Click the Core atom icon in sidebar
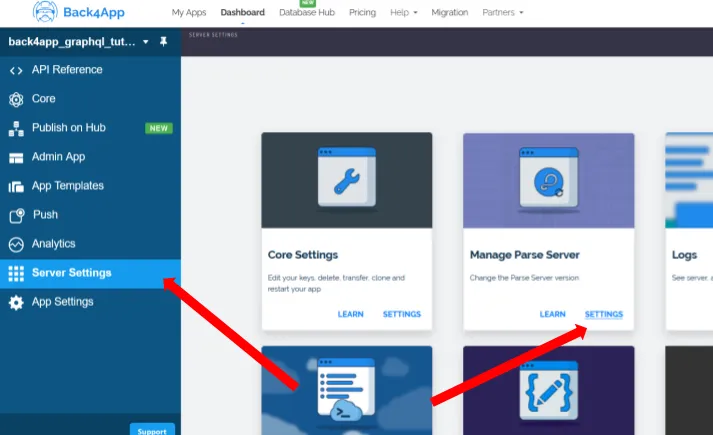Image resolution: width=713 pixels, height=435 pixels. click(x=16, y=100)
